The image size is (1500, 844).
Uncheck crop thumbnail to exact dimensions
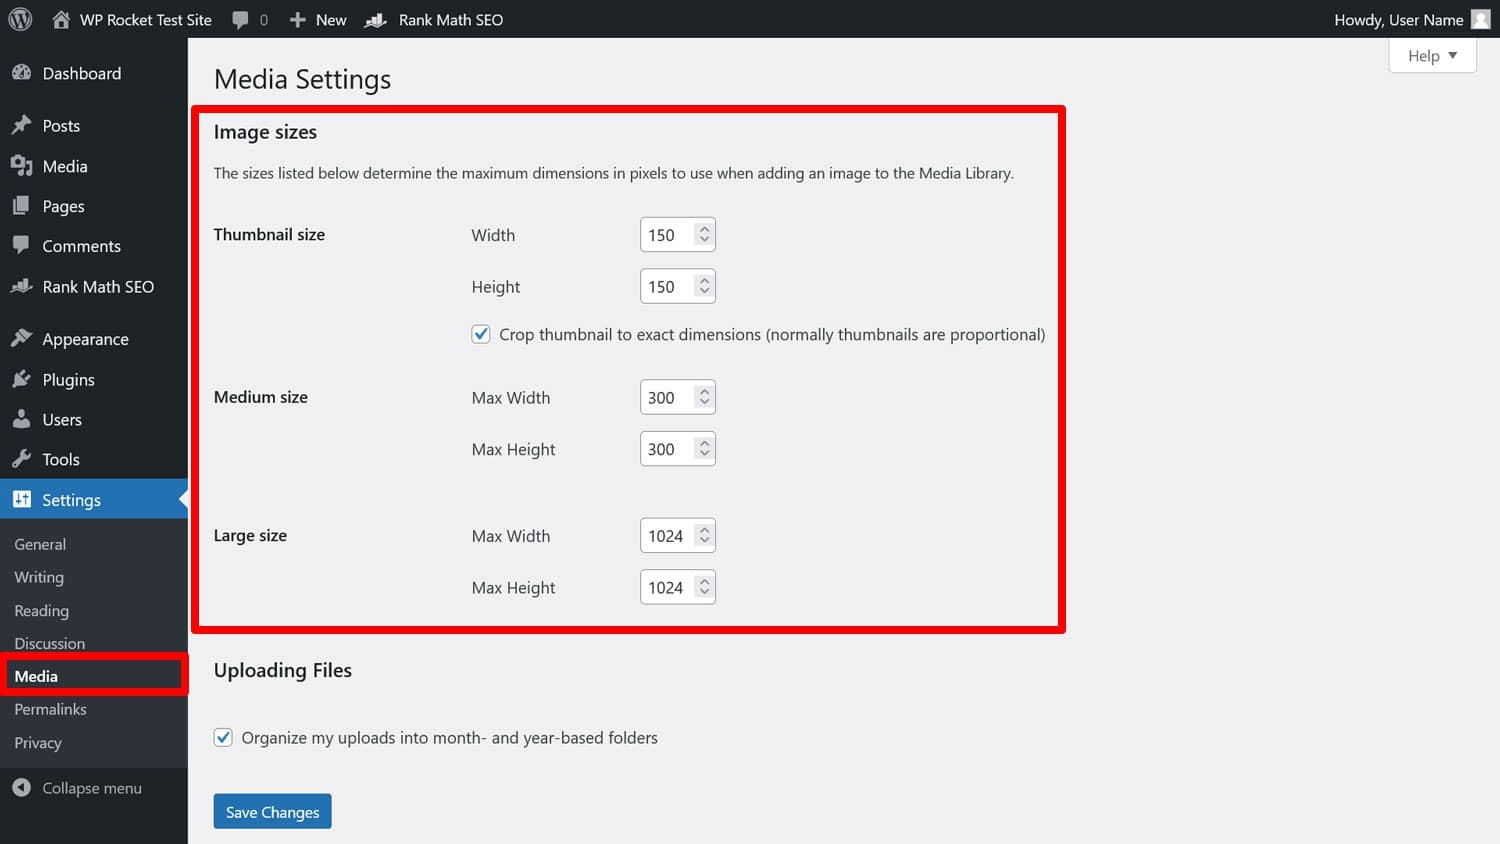(x=481, y=334)
